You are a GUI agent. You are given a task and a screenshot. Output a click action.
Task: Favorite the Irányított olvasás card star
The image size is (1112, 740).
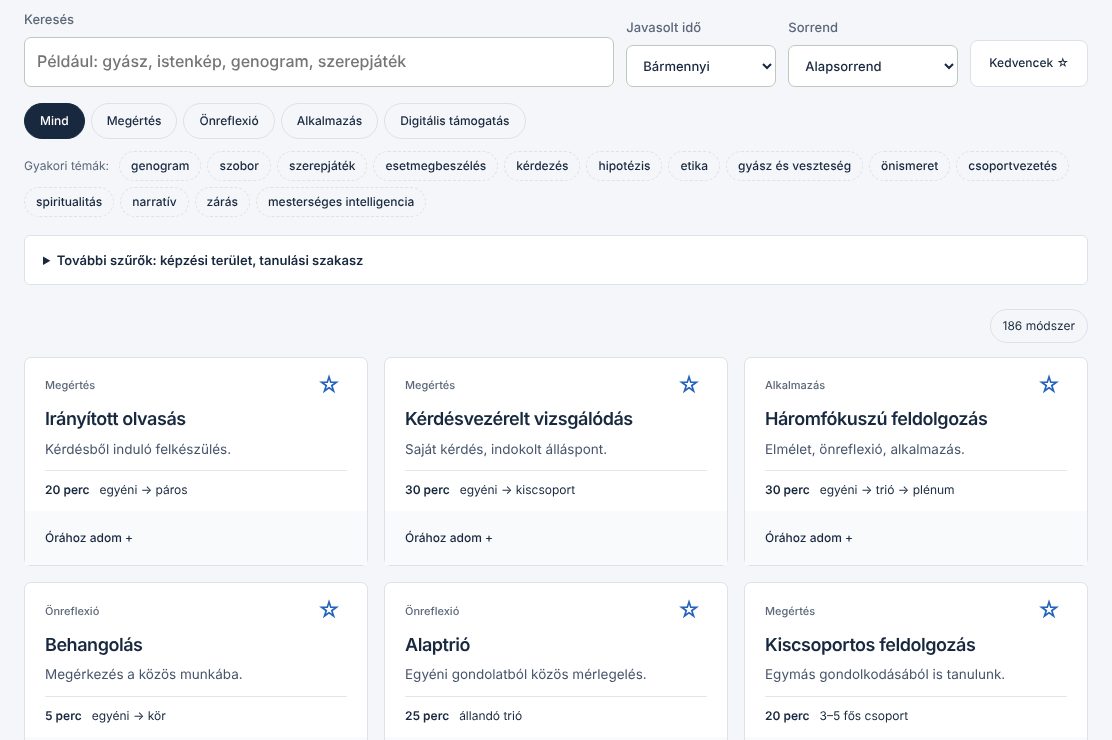coord(329,385)
